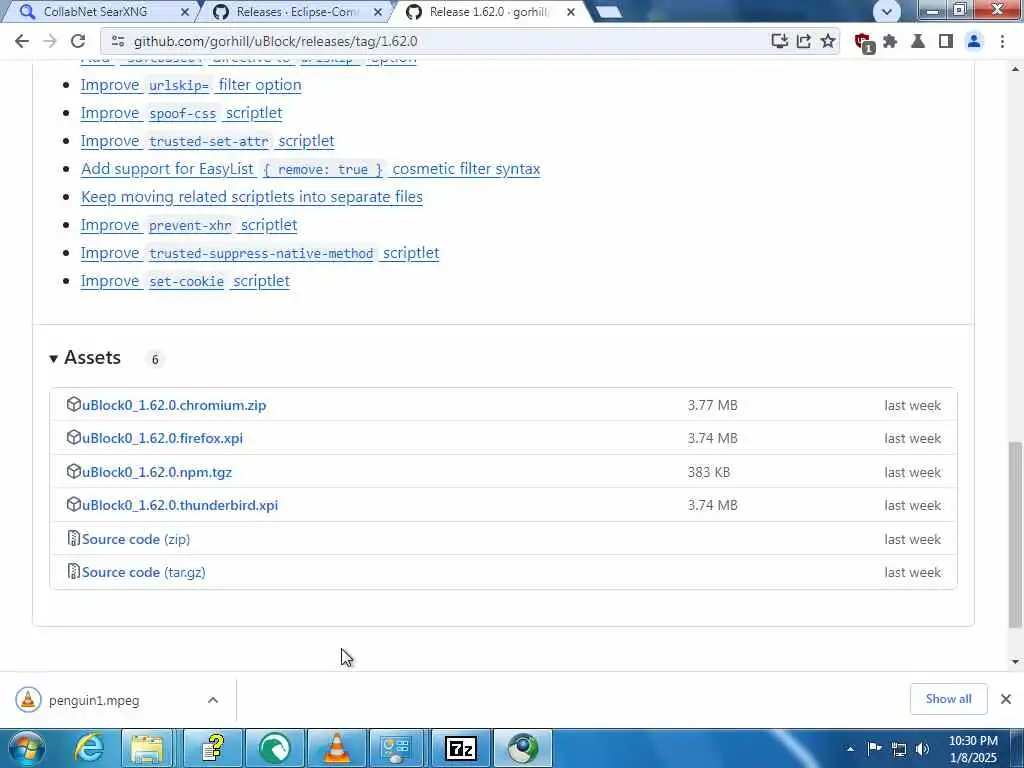This screenshot has width=1024, height=768.
Task: Open options chevron for penguin1.mpeg download
Action: 213,700
